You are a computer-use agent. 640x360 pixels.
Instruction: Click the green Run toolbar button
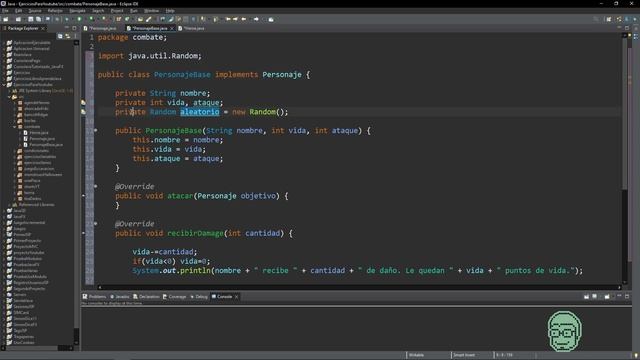point(79,19)
